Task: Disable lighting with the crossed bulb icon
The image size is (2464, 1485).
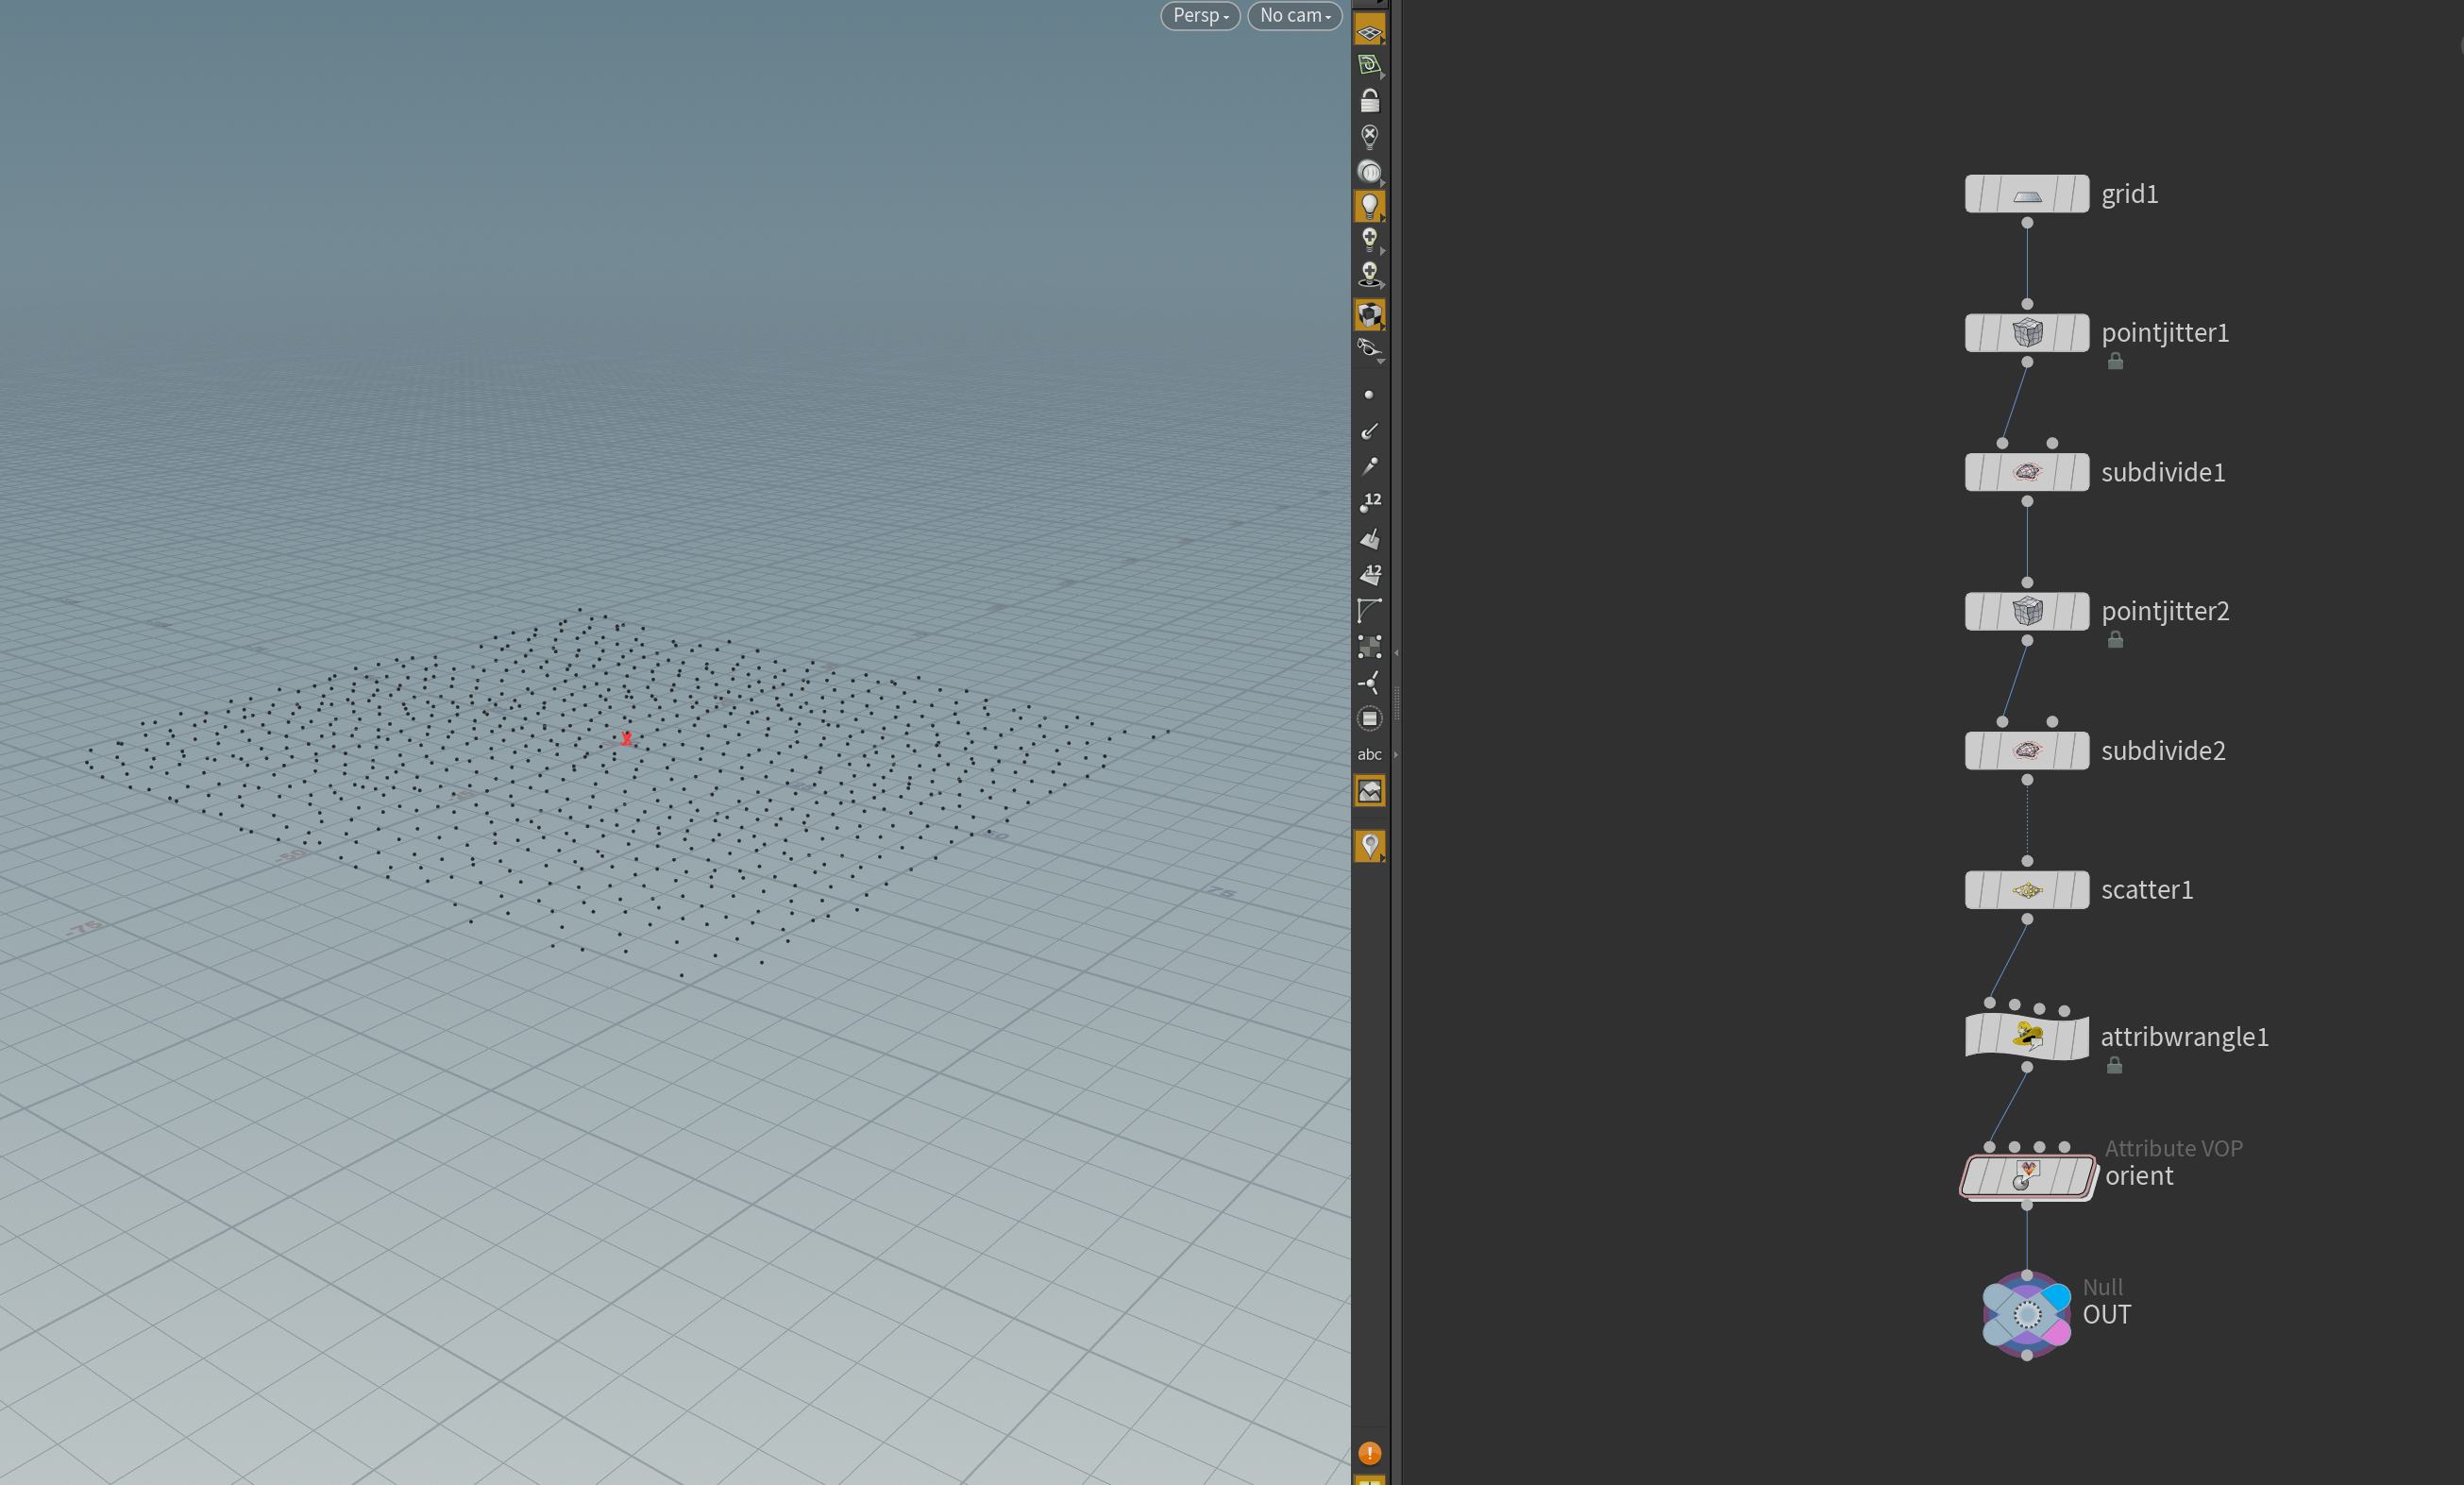Action: pos(1369,136)
